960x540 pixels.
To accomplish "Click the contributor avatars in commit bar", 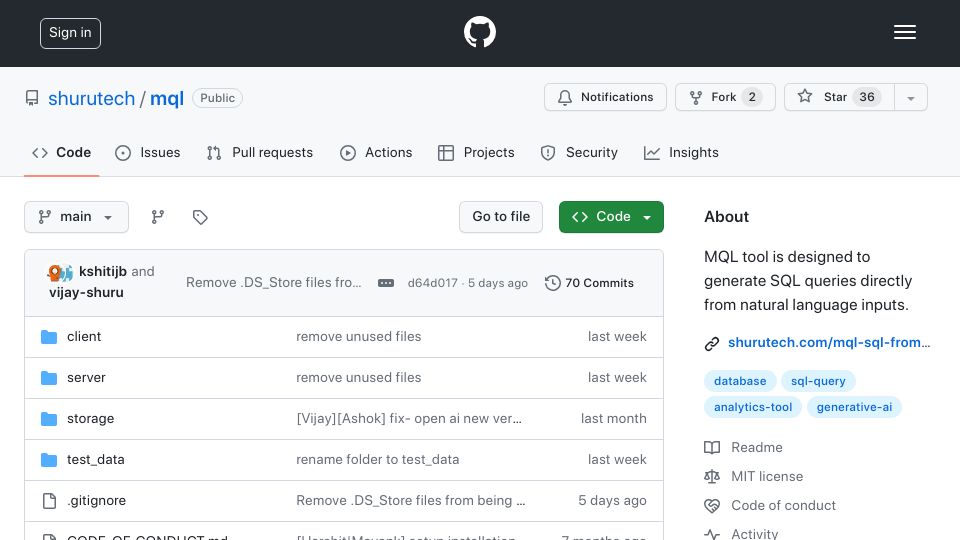I will coord(60,272).
